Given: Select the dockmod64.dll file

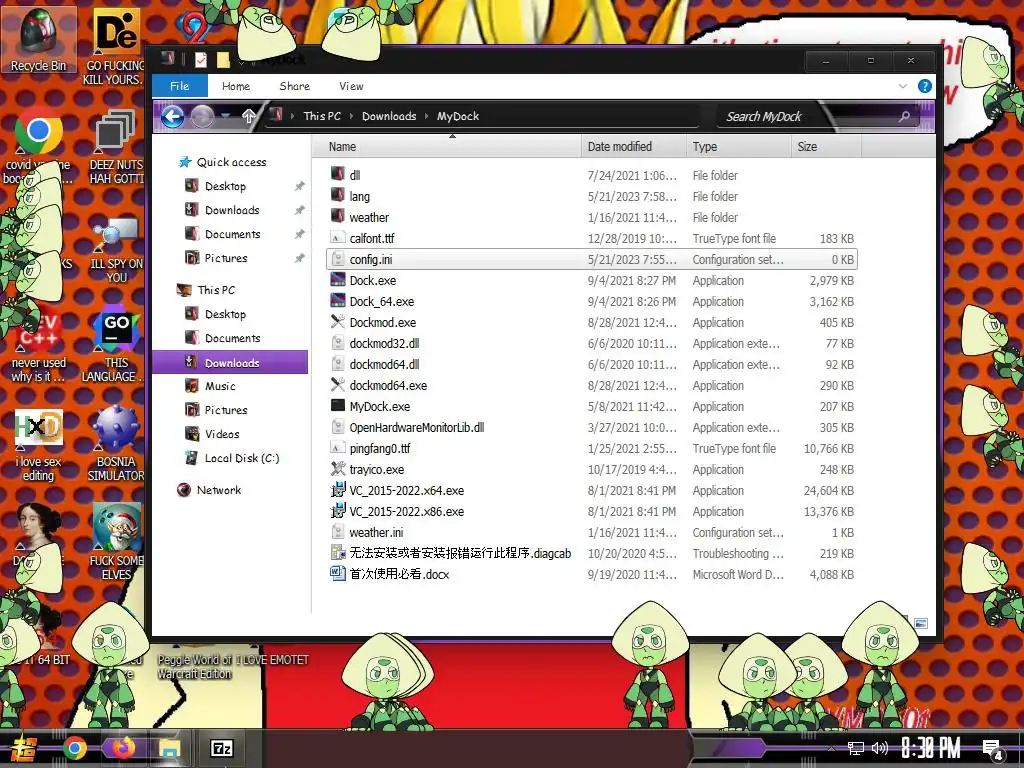Looking at the screenshot, I should click(x=384, y=364).
